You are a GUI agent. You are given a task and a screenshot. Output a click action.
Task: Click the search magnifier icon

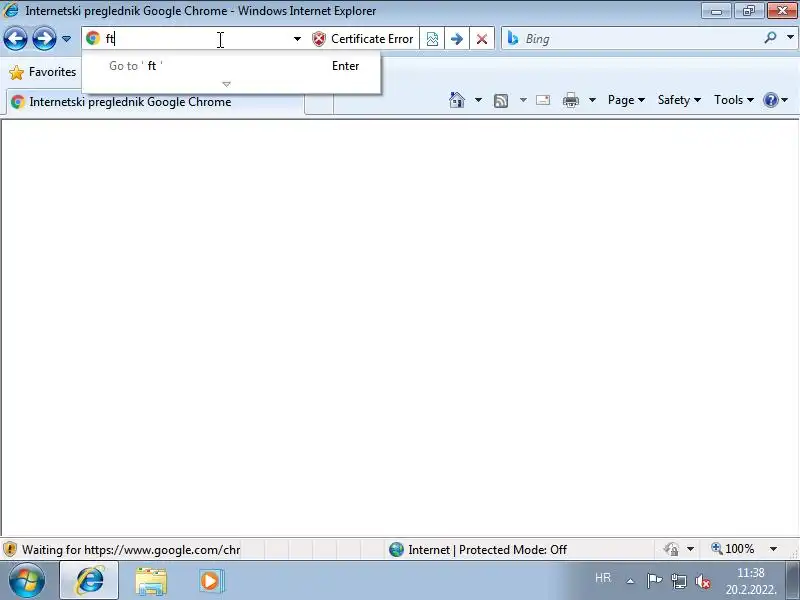(x=770, y=38)
